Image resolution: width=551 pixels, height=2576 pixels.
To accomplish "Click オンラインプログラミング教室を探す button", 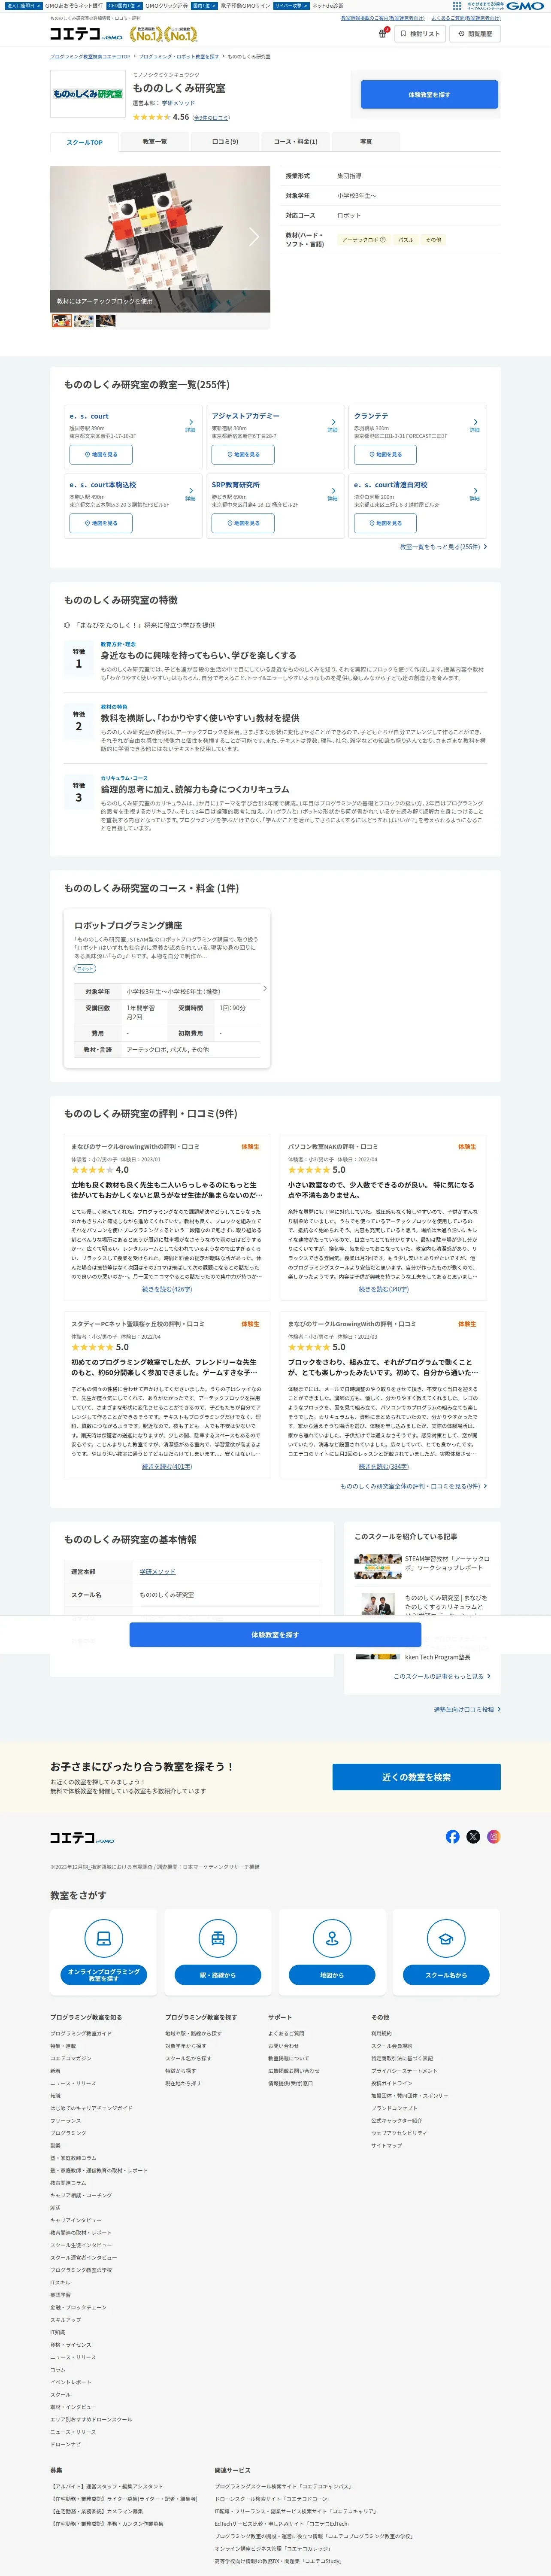I will click(103, 1975).
